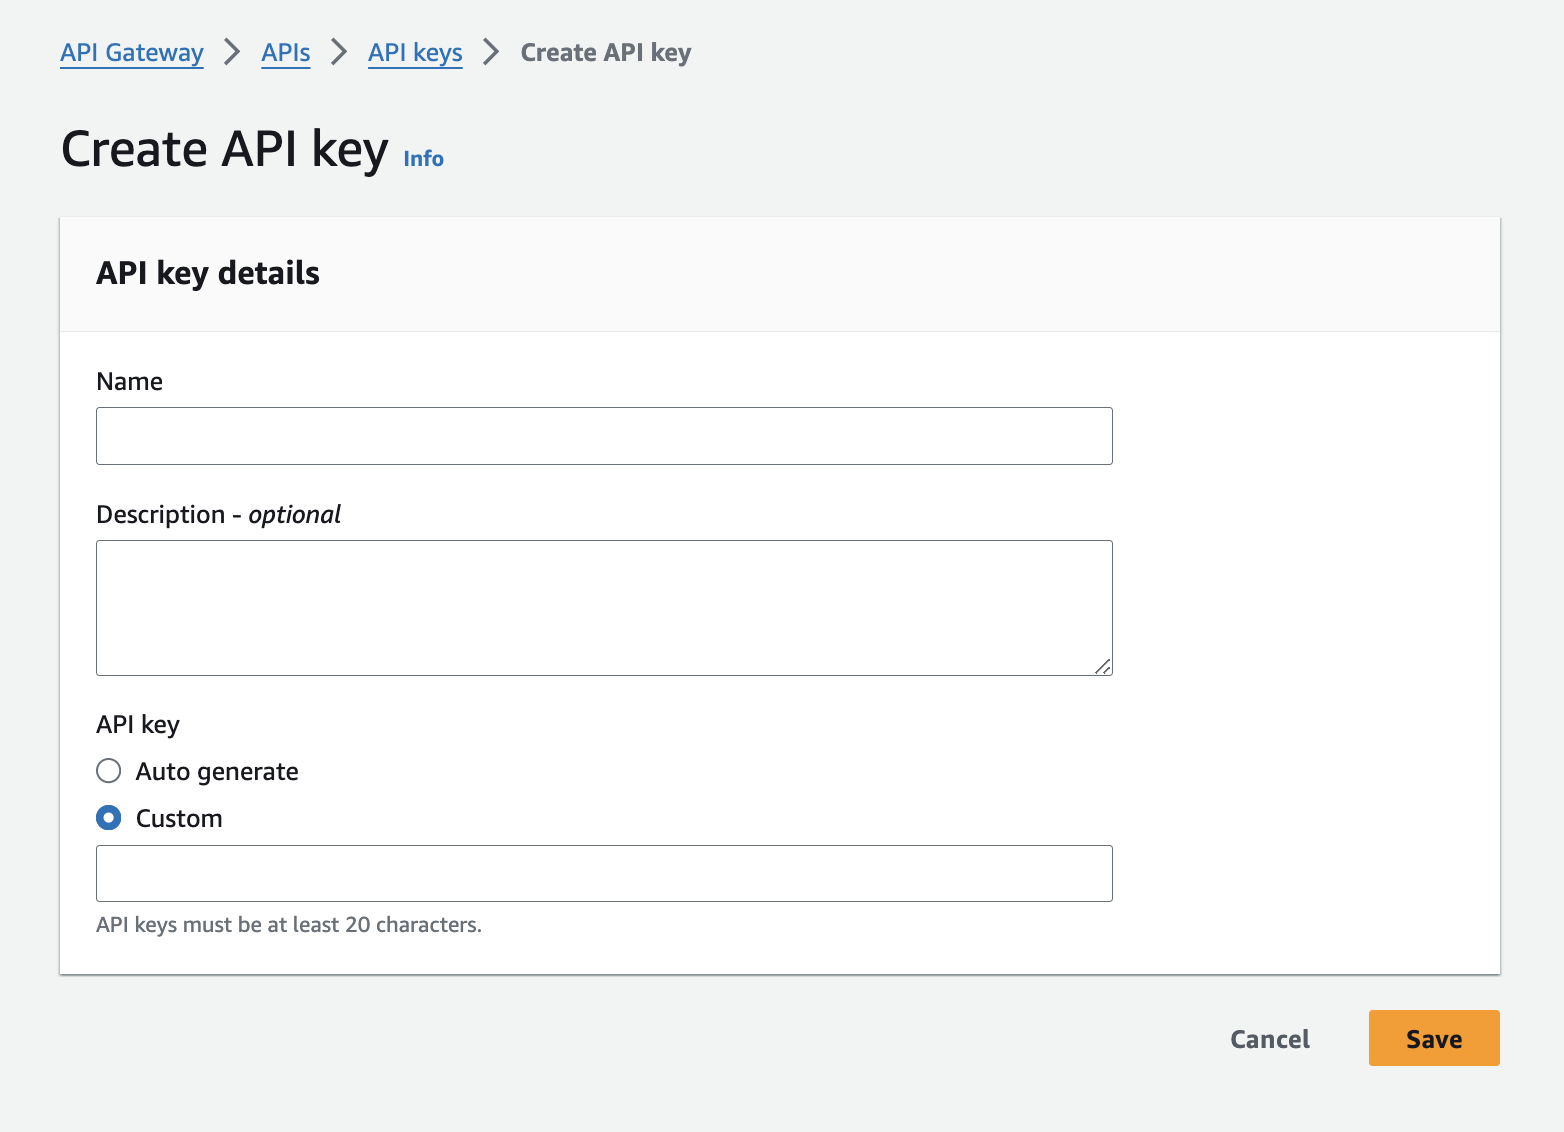Grab the Description box resize handle
The height and width of the screenshot is (1132, 1564).
click(x=1102, y=666)
